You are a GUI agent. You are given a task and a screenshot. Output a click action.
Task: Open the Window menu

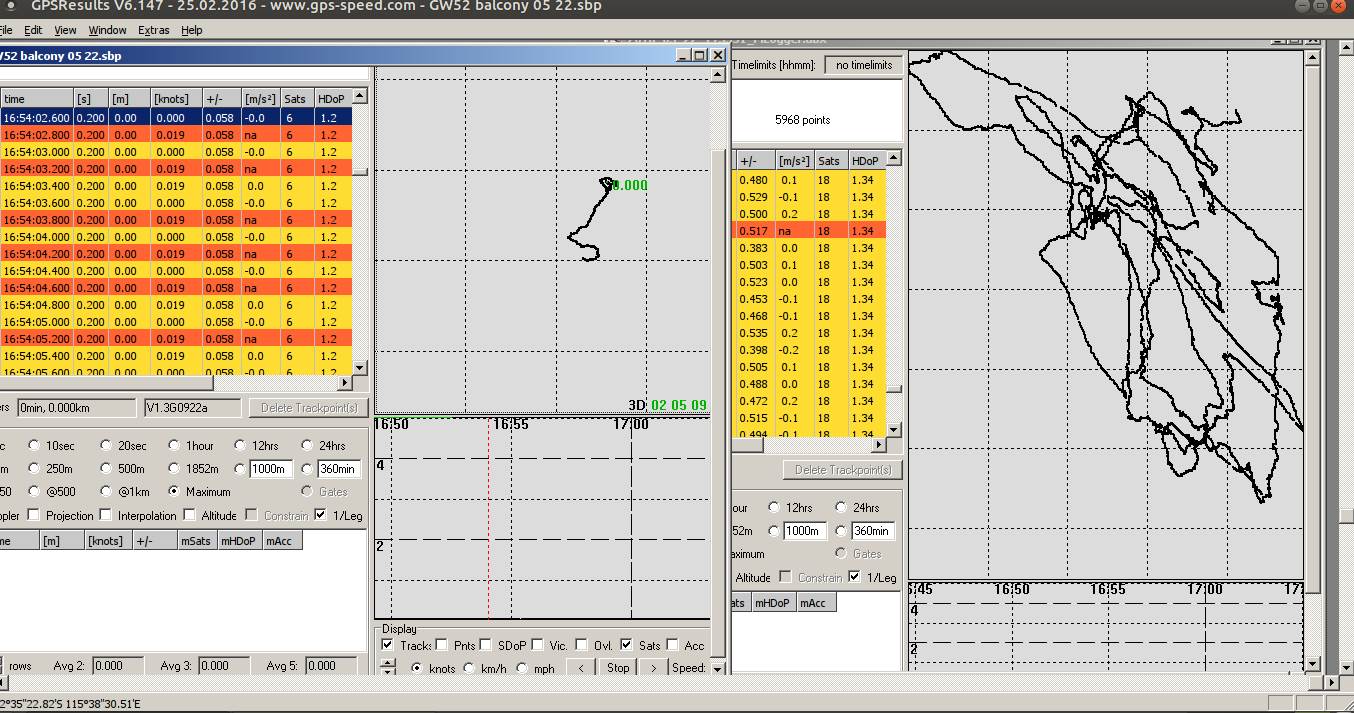[107, 30]
